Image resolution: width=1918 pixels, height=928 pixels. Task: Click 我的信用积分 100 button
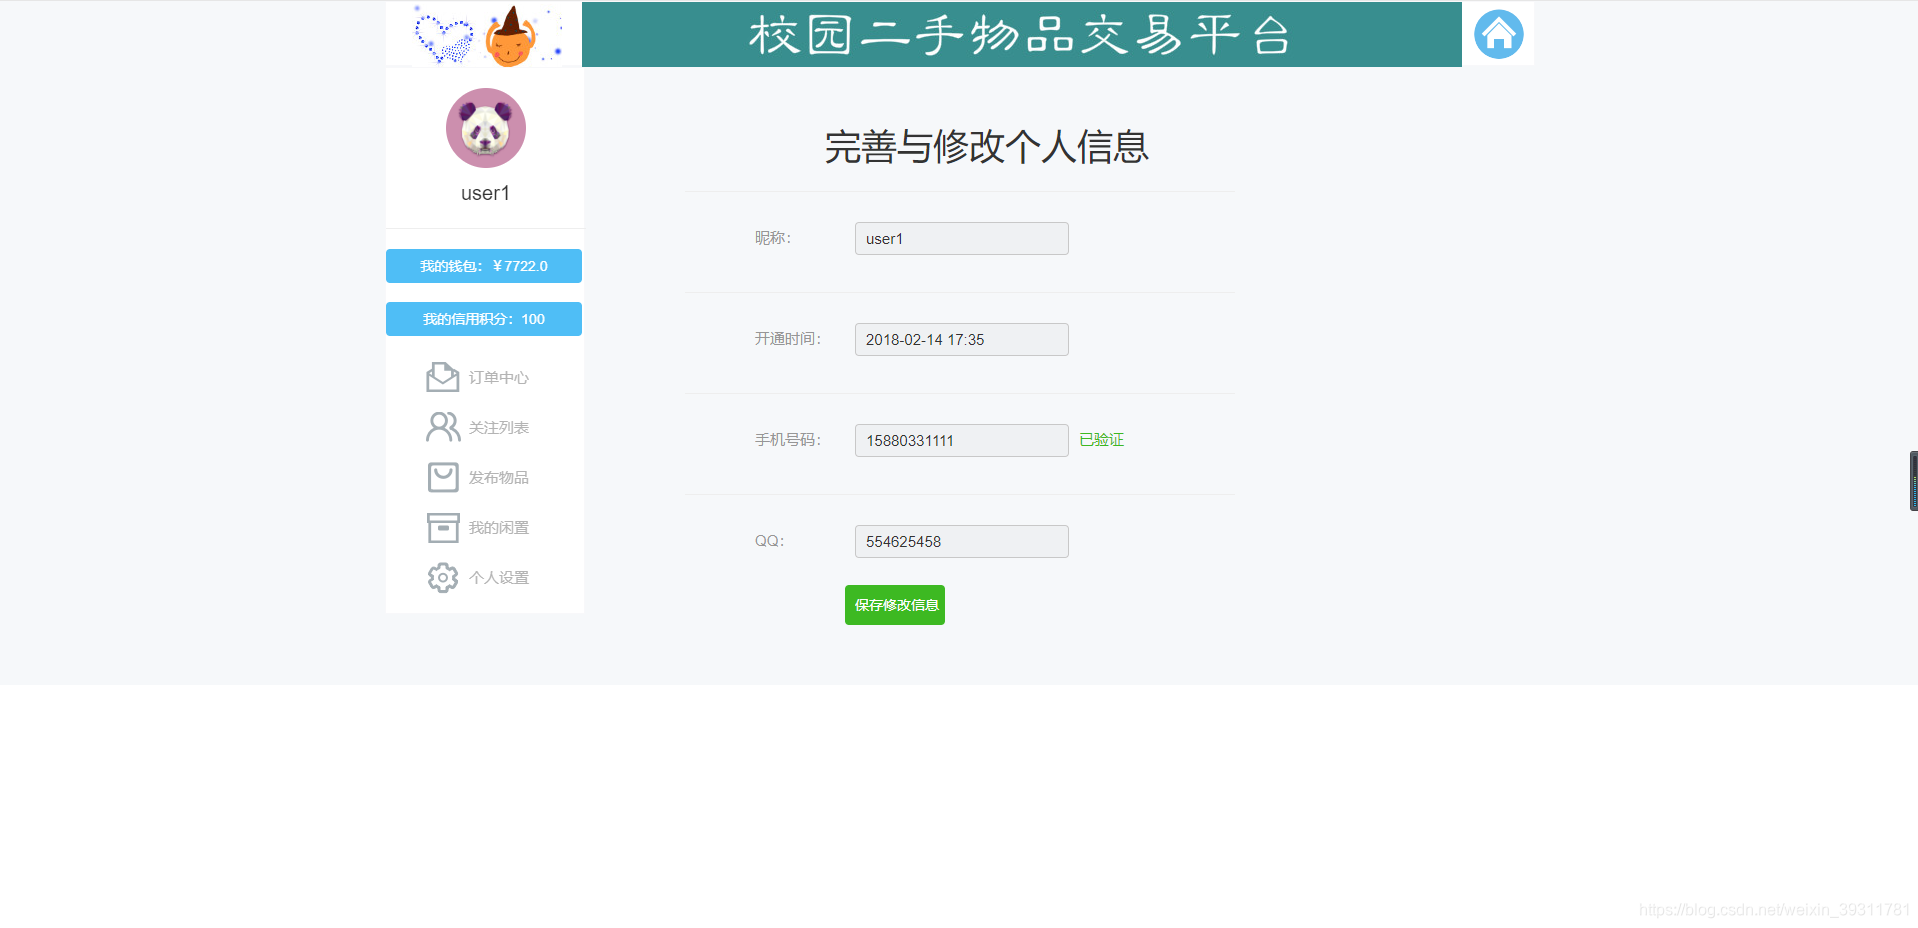coord(483,318)
